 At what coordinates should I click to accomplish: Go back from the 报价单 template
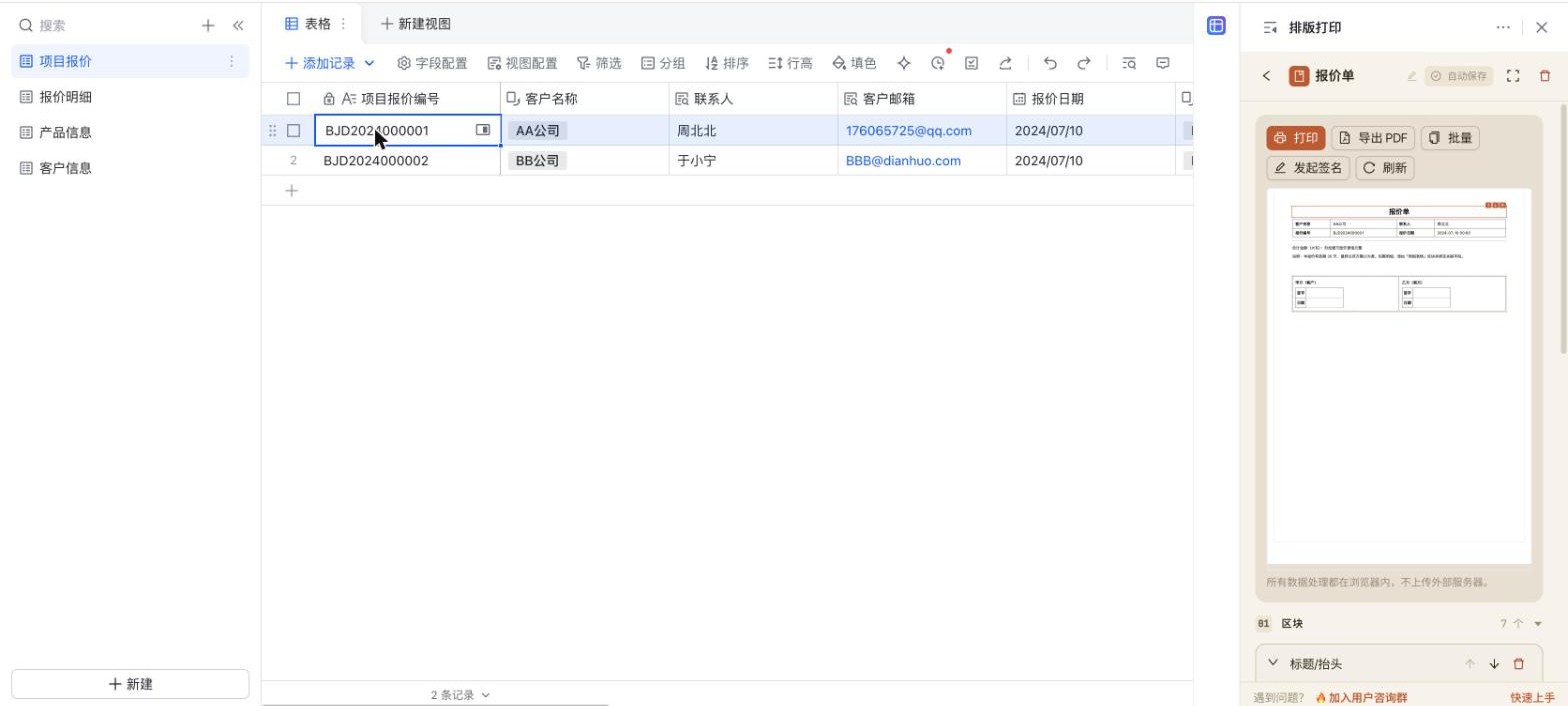click(1267, 76)
